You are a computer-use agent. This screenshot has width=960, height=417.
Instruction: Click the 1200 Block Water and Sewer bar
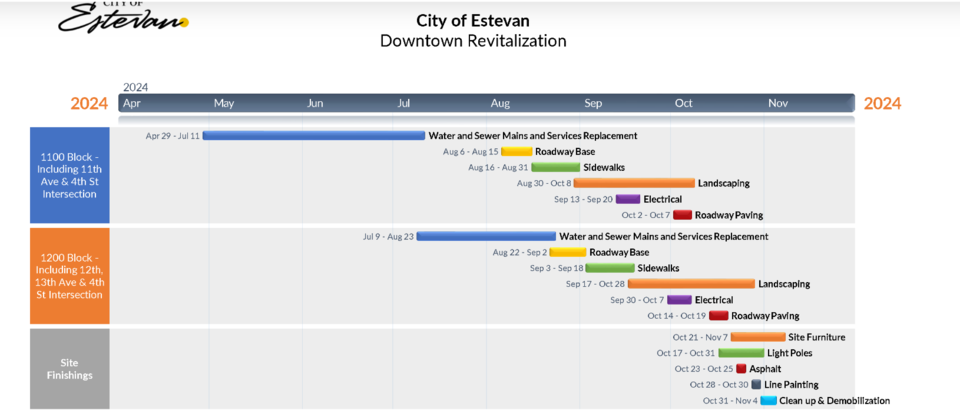click(x=486, y=236)
